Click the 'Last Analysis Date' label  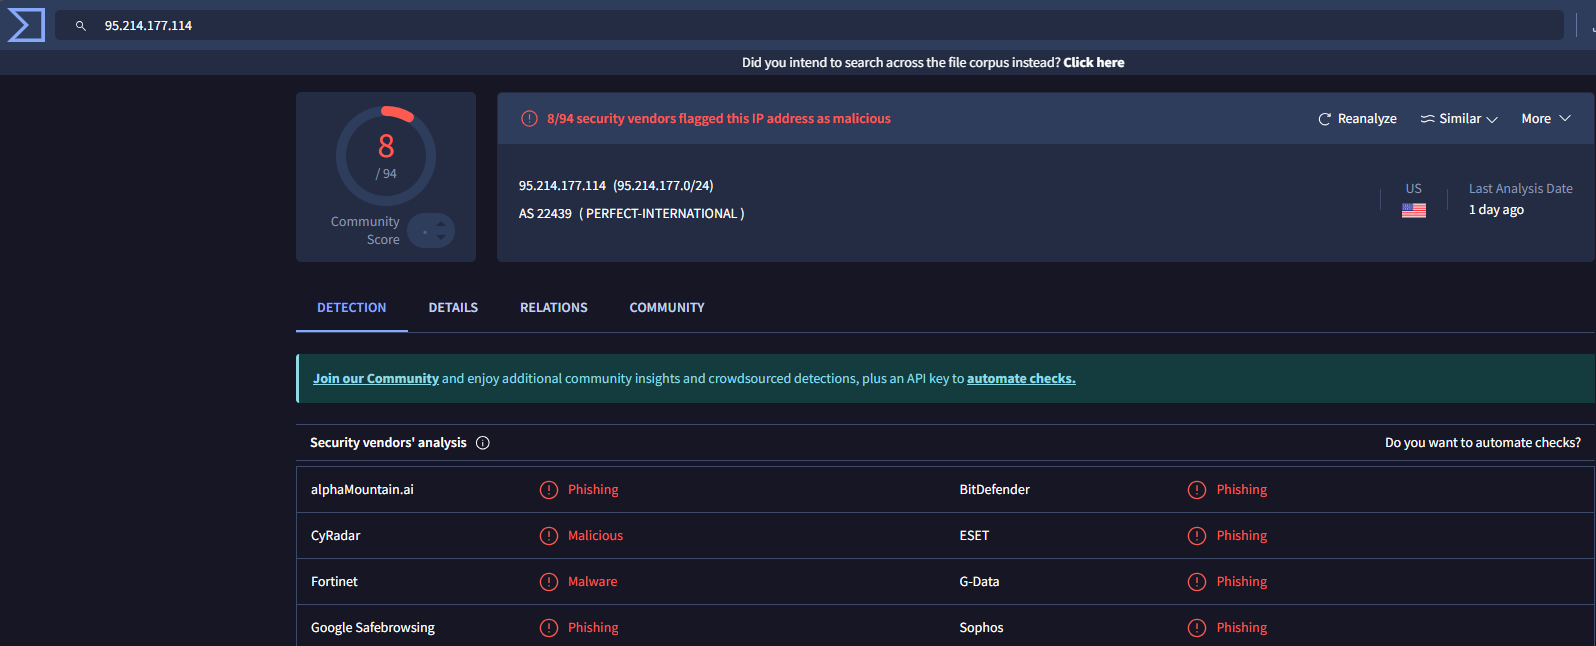[x=1521, y=189]
